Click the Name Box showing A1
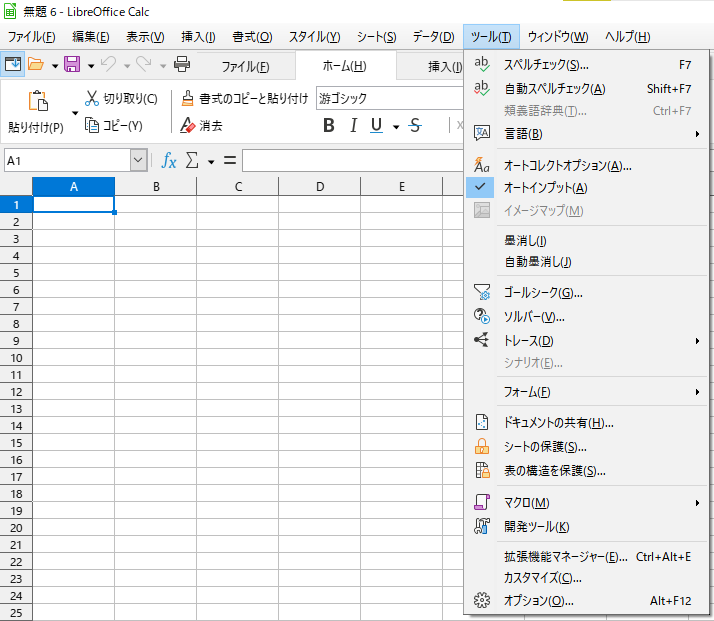714x621 pixels. [x=67, y=160]
